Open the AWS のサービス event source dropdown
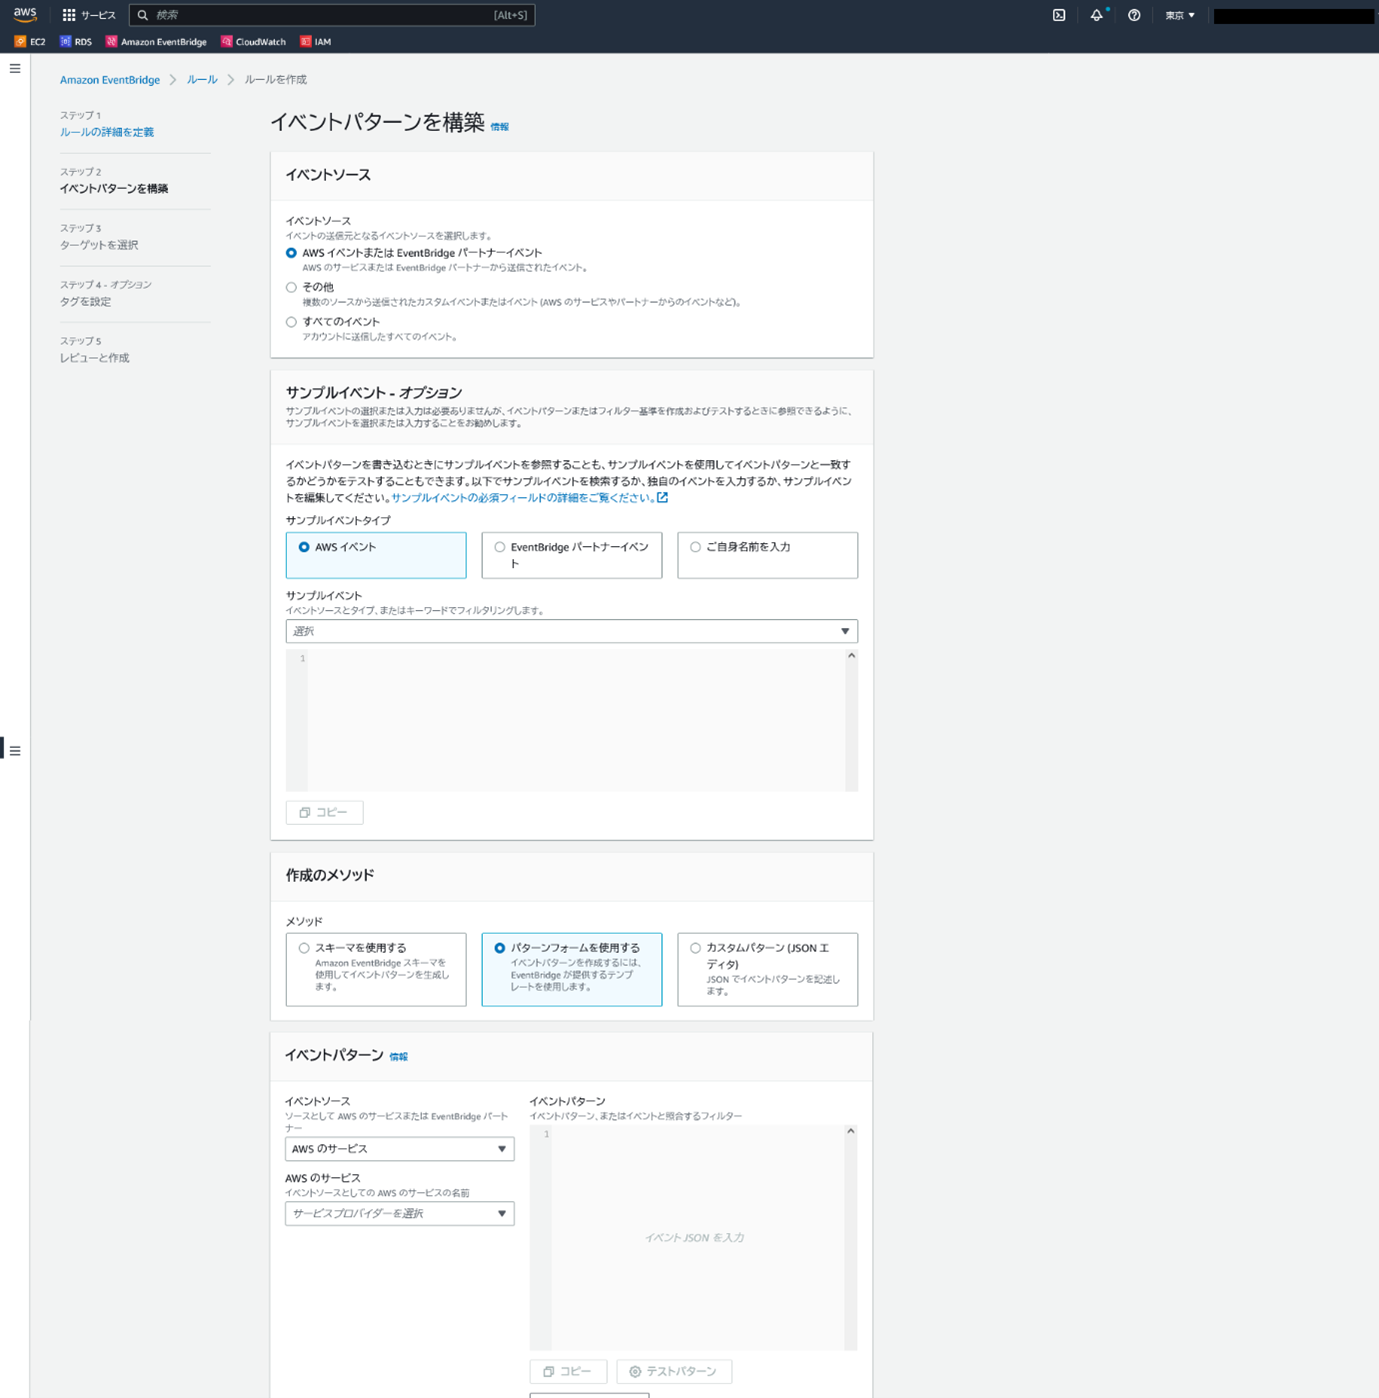The height and width of the screenshot is (1398, 1379). 399,1149
